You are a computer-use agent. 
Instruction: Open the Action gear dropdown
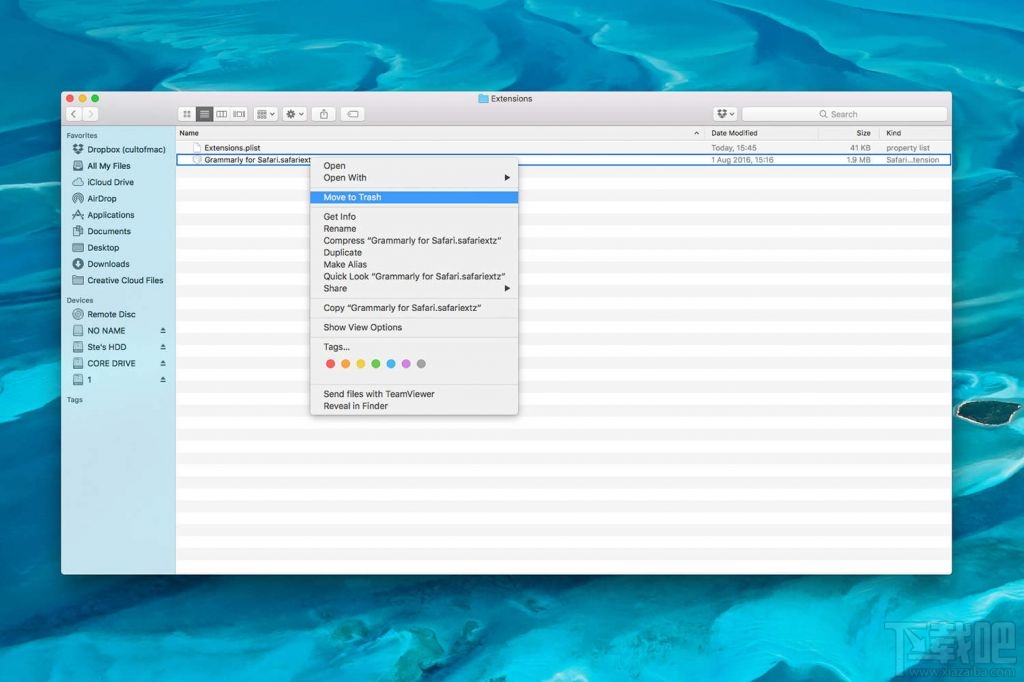[294, 115]
